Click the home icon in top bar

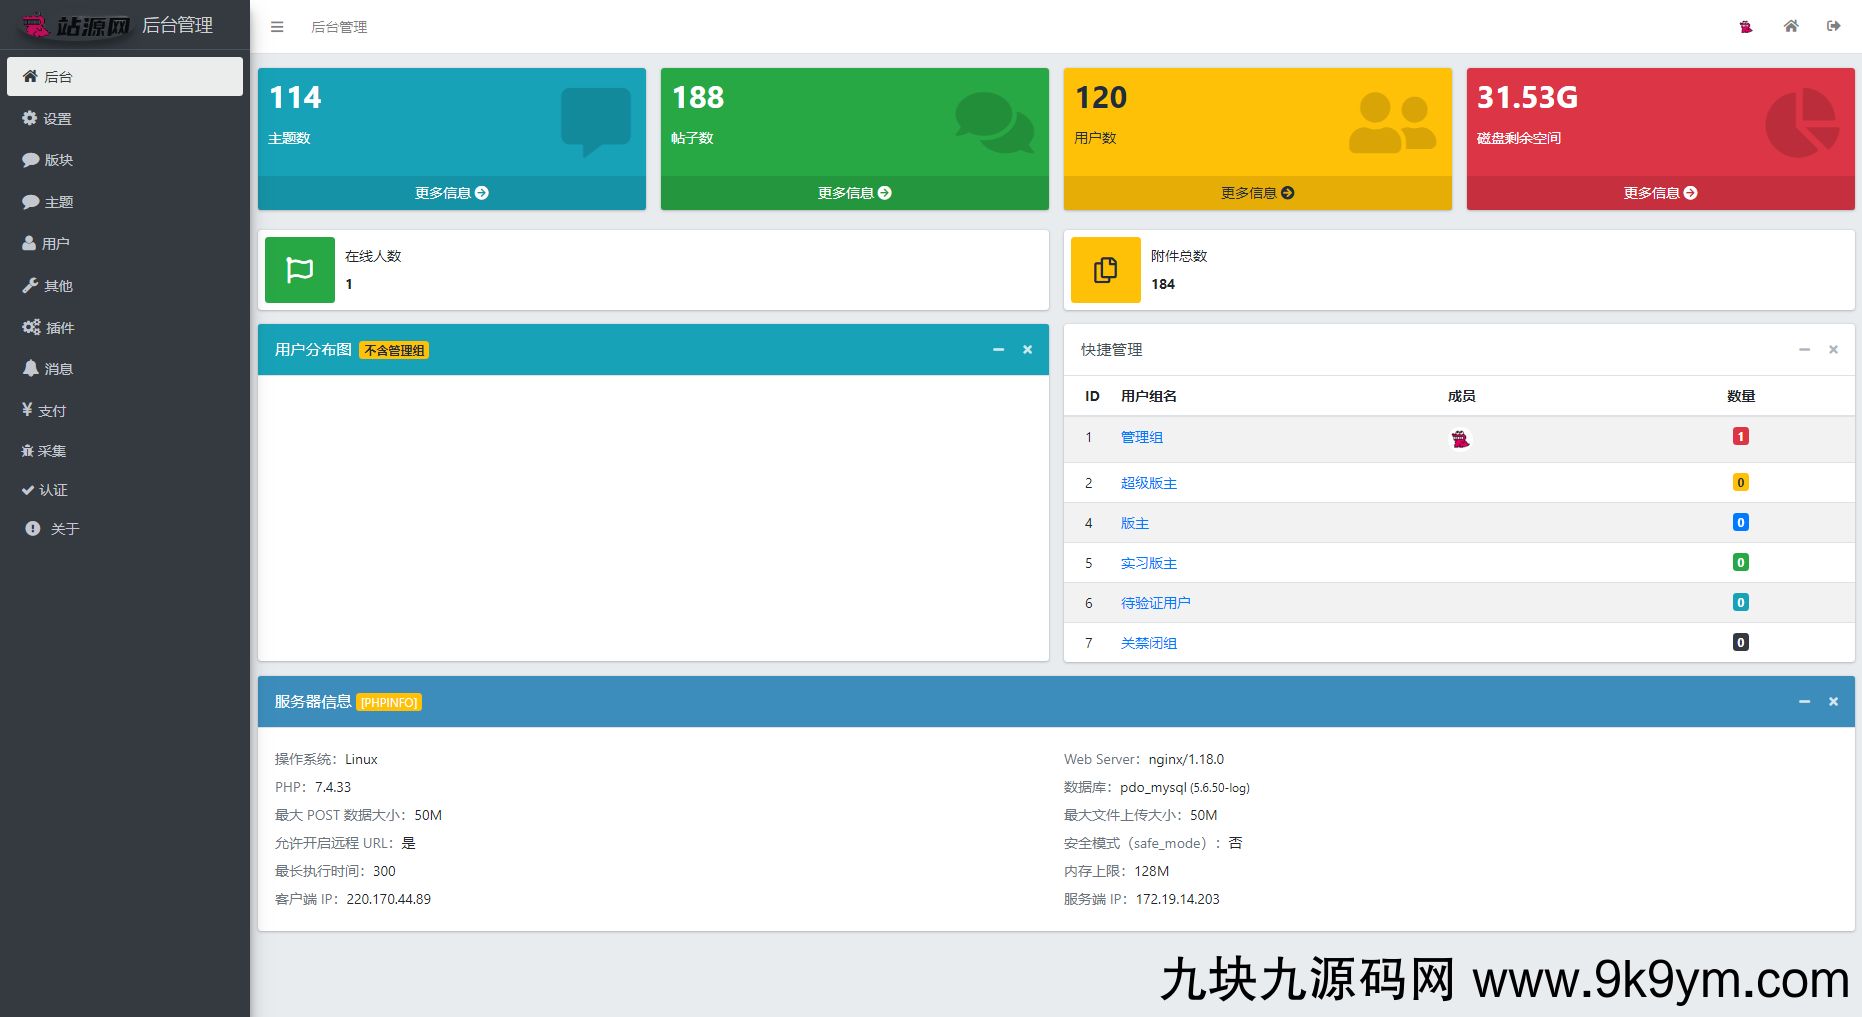pos(1791,26)
